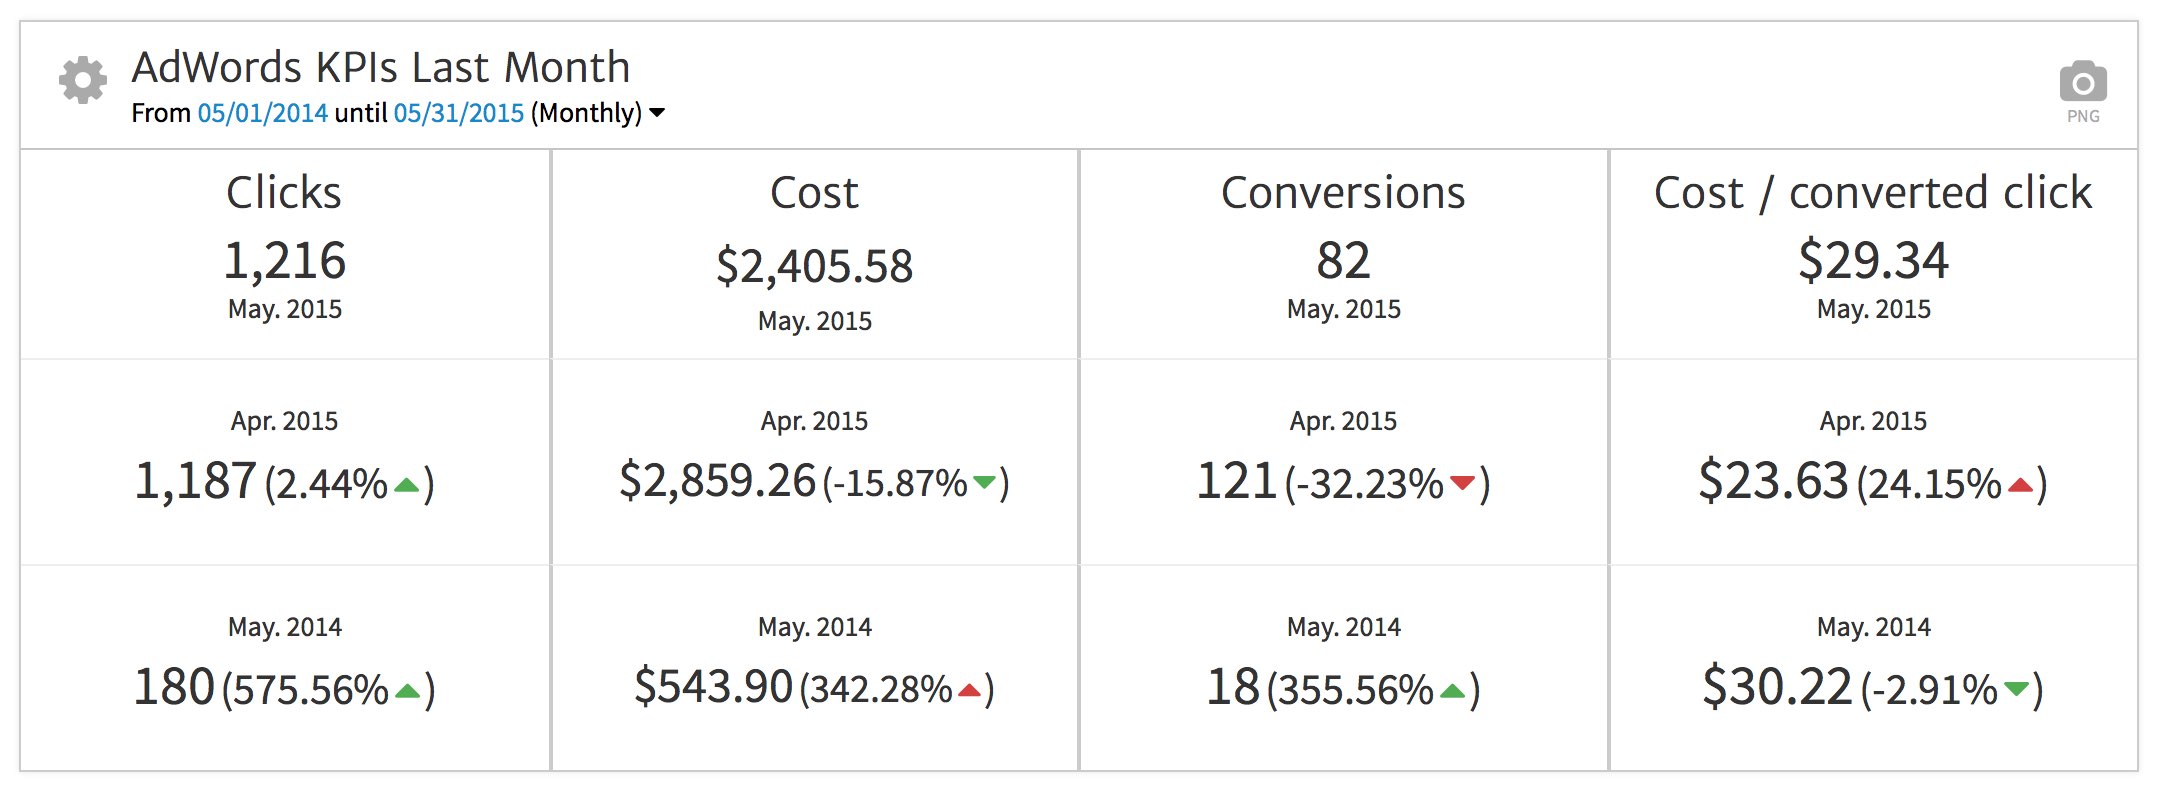Click green up arrow beside 355.56%
Viewport: 2166px width, 796px height.
1453,691
